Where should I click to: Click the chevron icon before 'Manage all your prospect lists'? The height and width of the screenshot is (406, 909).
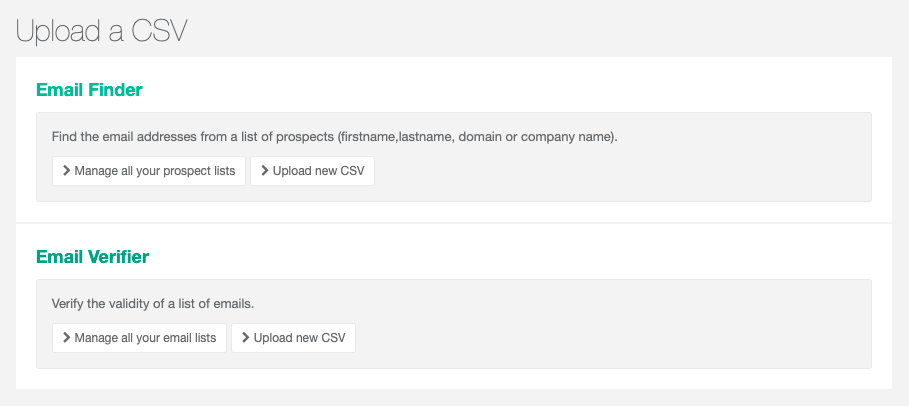(66, 171)
